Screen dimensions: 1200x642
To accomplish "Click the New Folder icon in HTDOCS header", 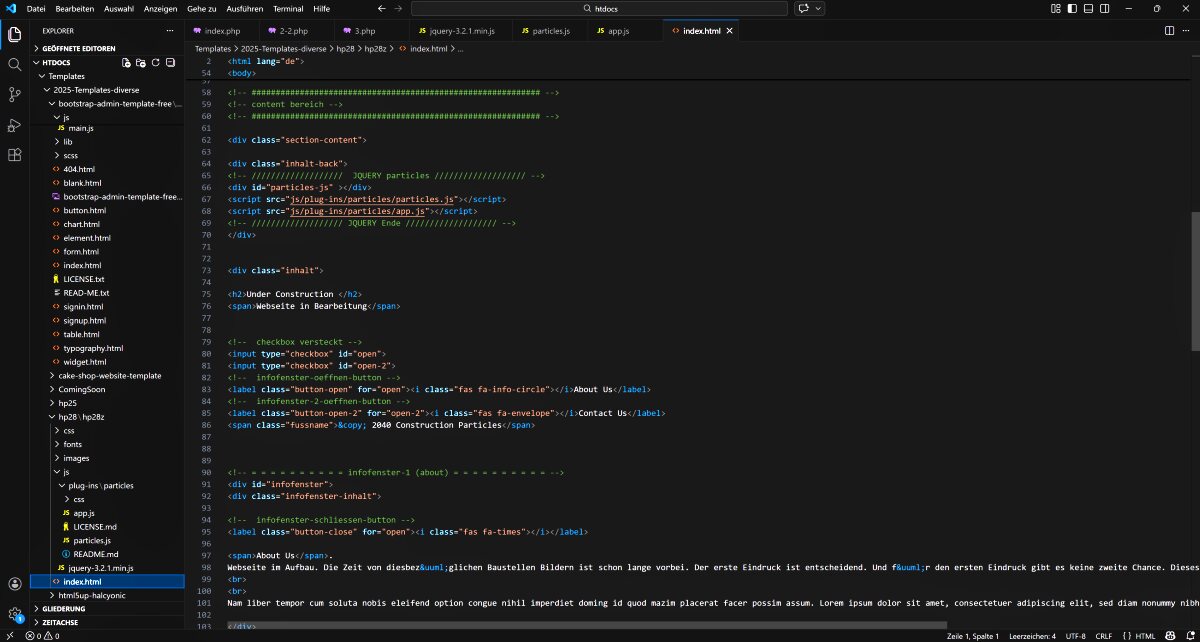I will coord(141,62).
